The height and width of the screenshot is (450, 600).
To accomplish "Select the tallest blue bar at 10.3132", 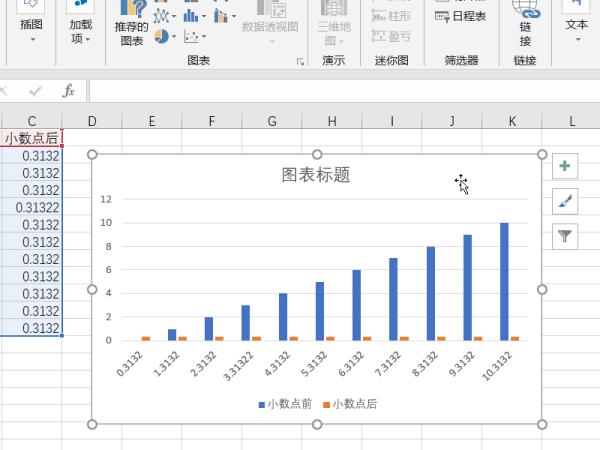I will click(x=504, y=282).
